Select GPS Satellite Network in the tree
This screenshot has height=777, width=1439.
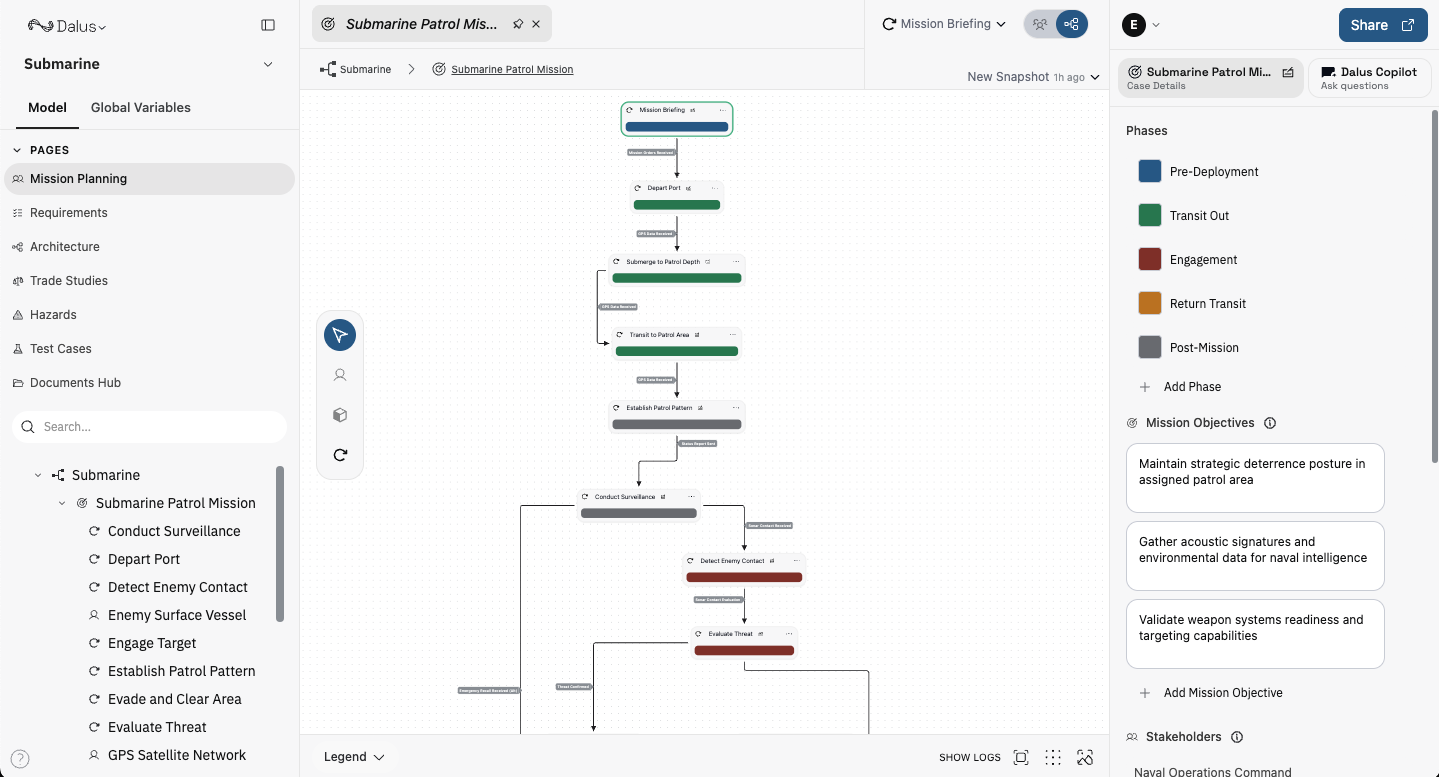177,755
